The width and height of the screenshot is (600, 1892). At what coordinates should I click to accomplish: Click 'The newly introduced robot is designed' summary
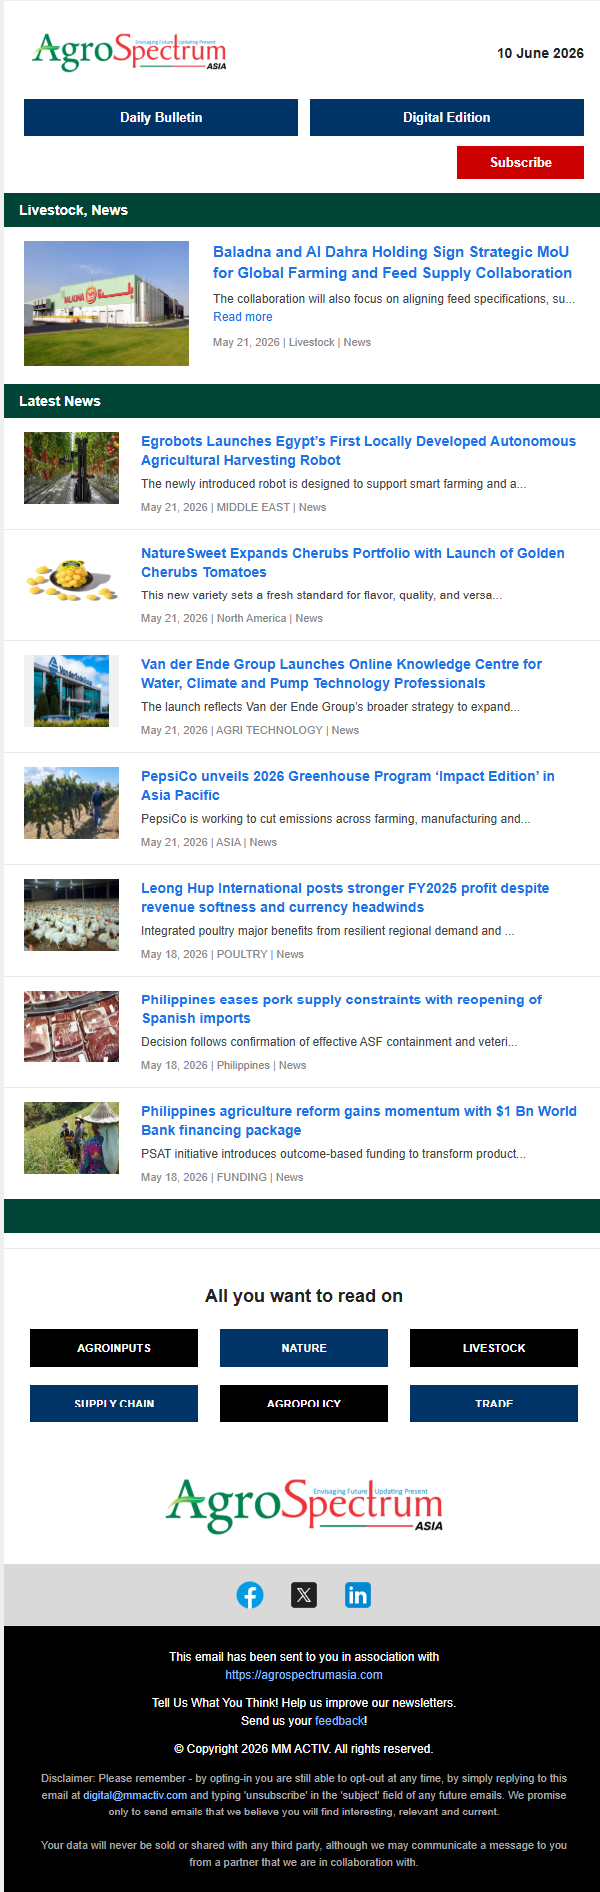333,484
